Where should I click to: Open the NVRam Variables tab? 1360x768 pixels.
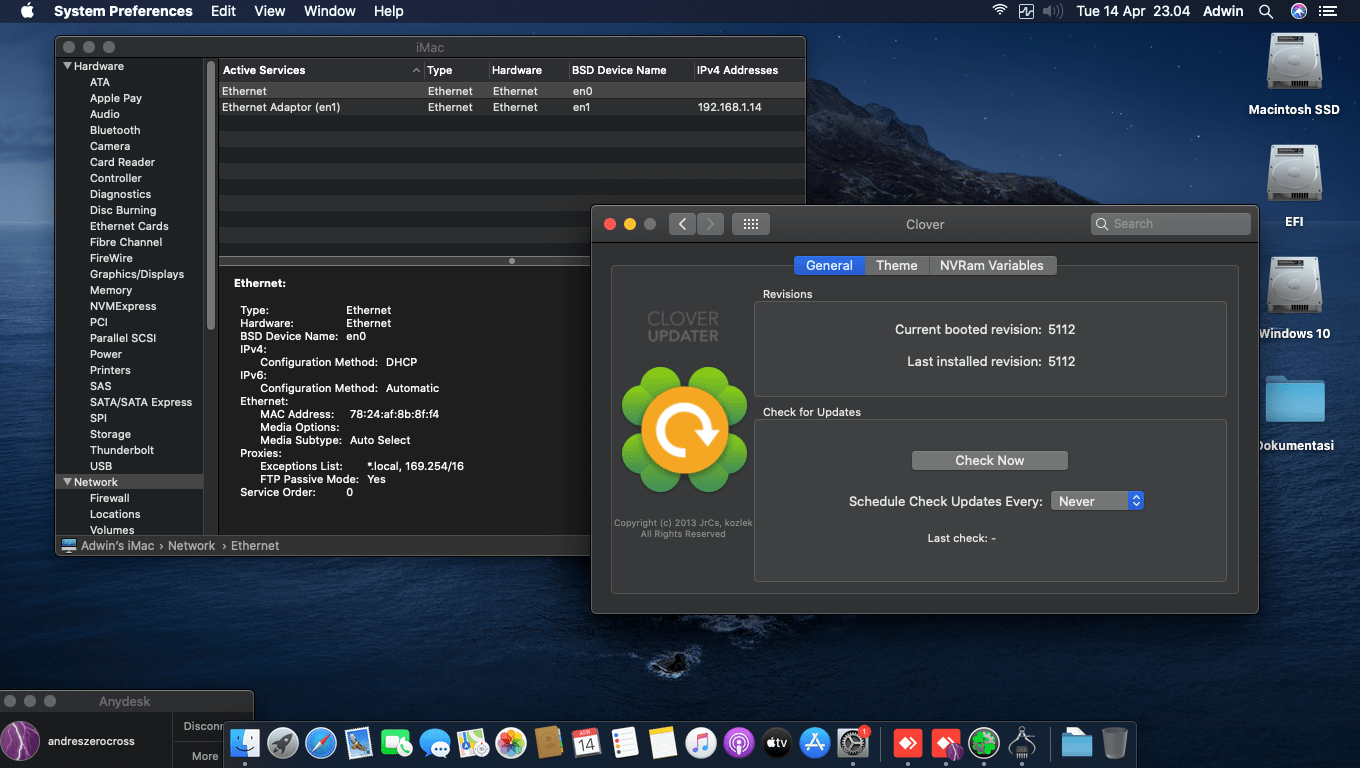(x=993, y=265)
